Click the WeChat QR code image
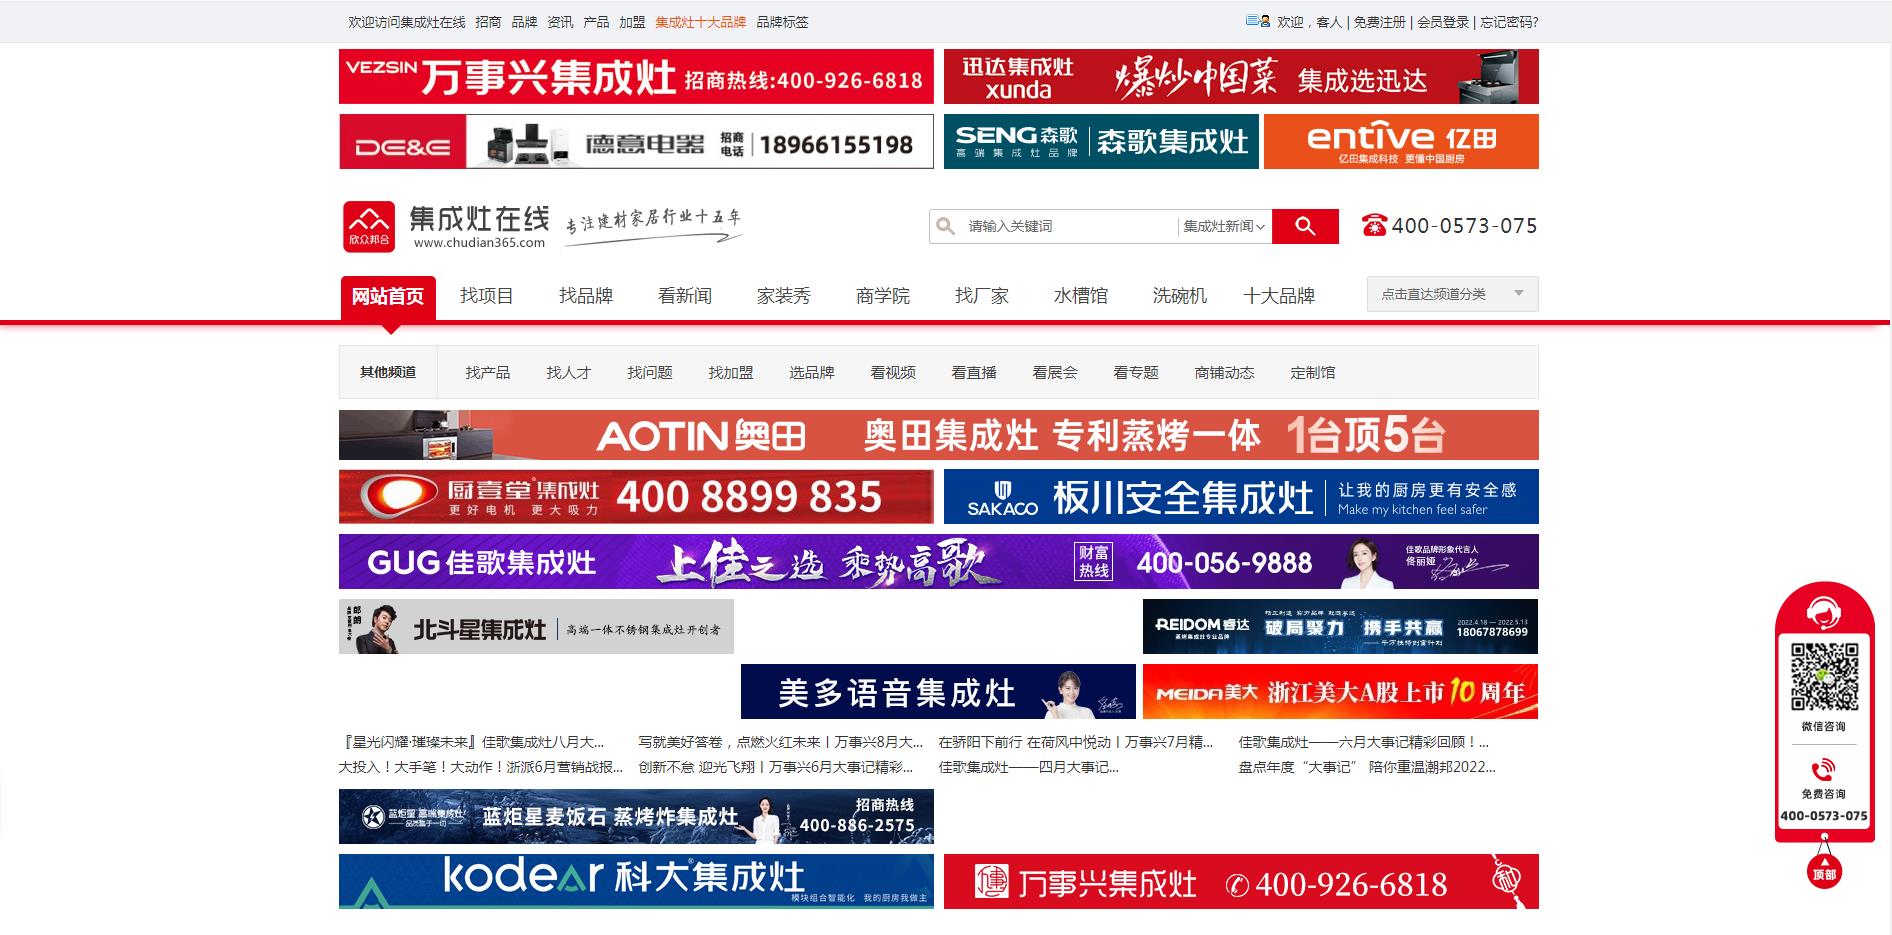The width and height of the screenshot is (1892, 935). click(1824, 677)
